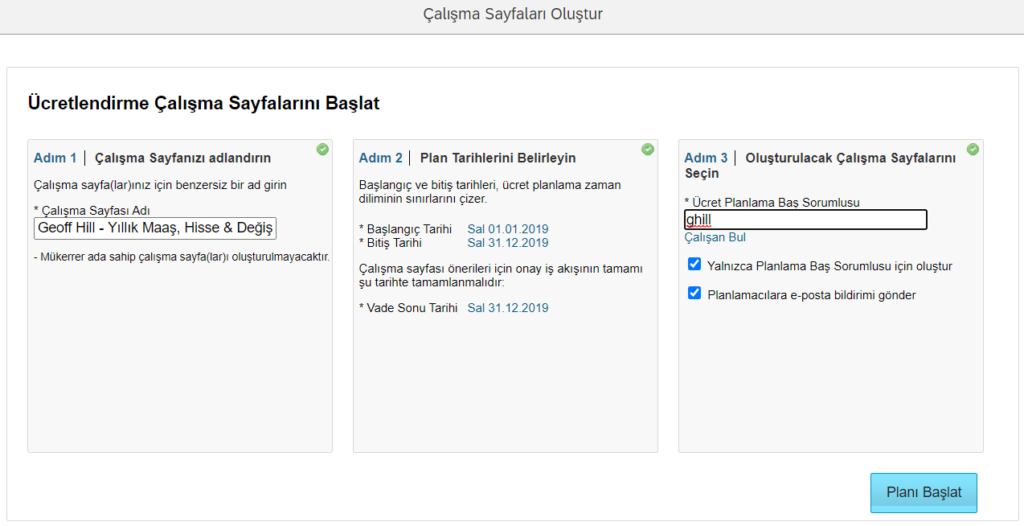
Task: Toggle Planlamacılara e-posta bildirimi gönder checkbox
Action: point(694,294)
